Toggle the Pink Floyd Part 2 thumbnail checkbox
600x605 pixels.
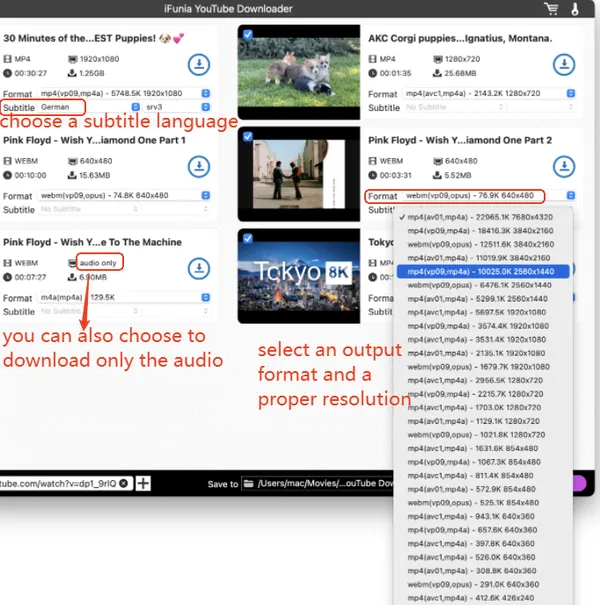247,134
